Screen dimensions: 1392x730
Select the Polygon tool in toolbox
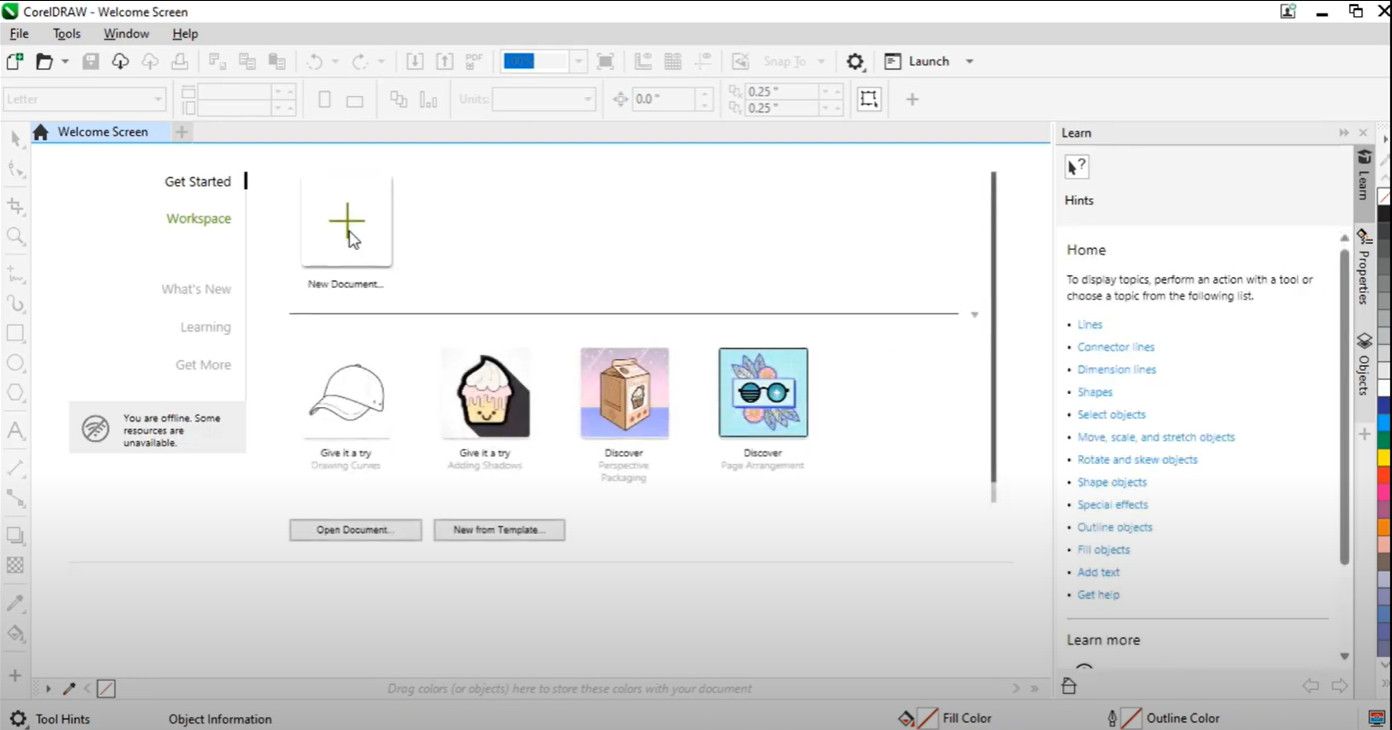coord(15,393)
